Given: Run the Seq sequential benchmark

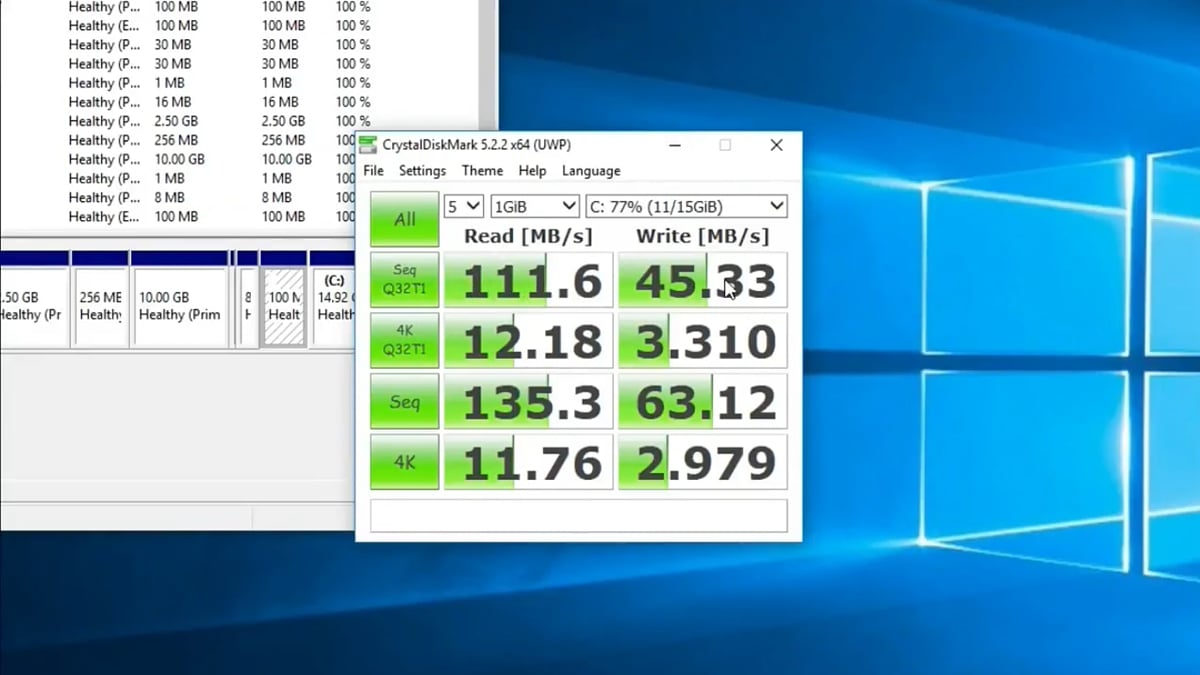Looking at the screenshot, I should pyautogui.click(x=403, y=401).
